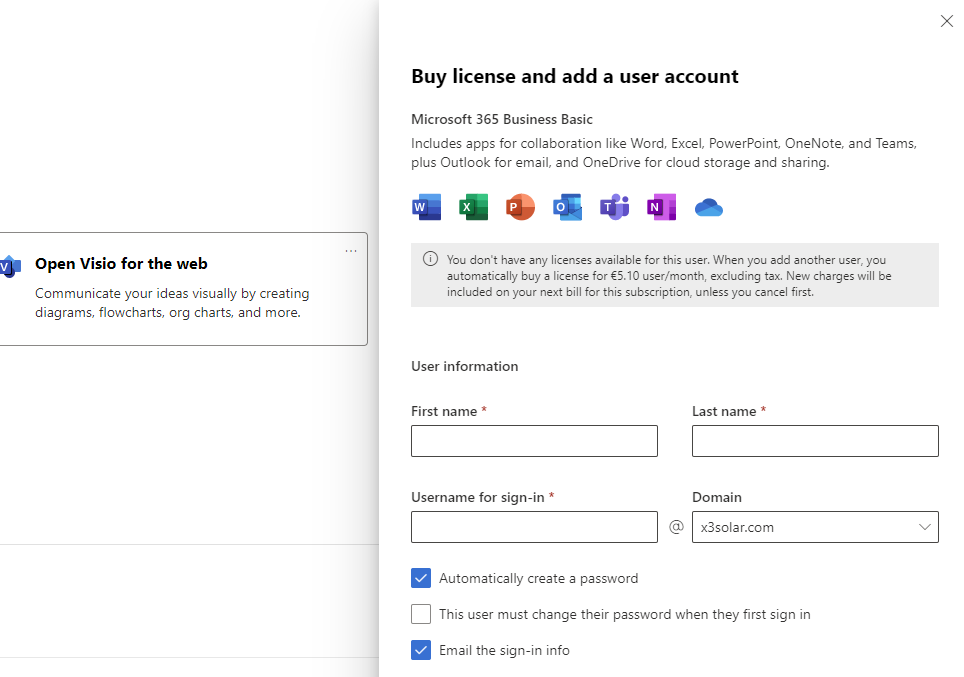Click the Visio card description text
Screen dimensions: 964x677
(x=172, y=303)
